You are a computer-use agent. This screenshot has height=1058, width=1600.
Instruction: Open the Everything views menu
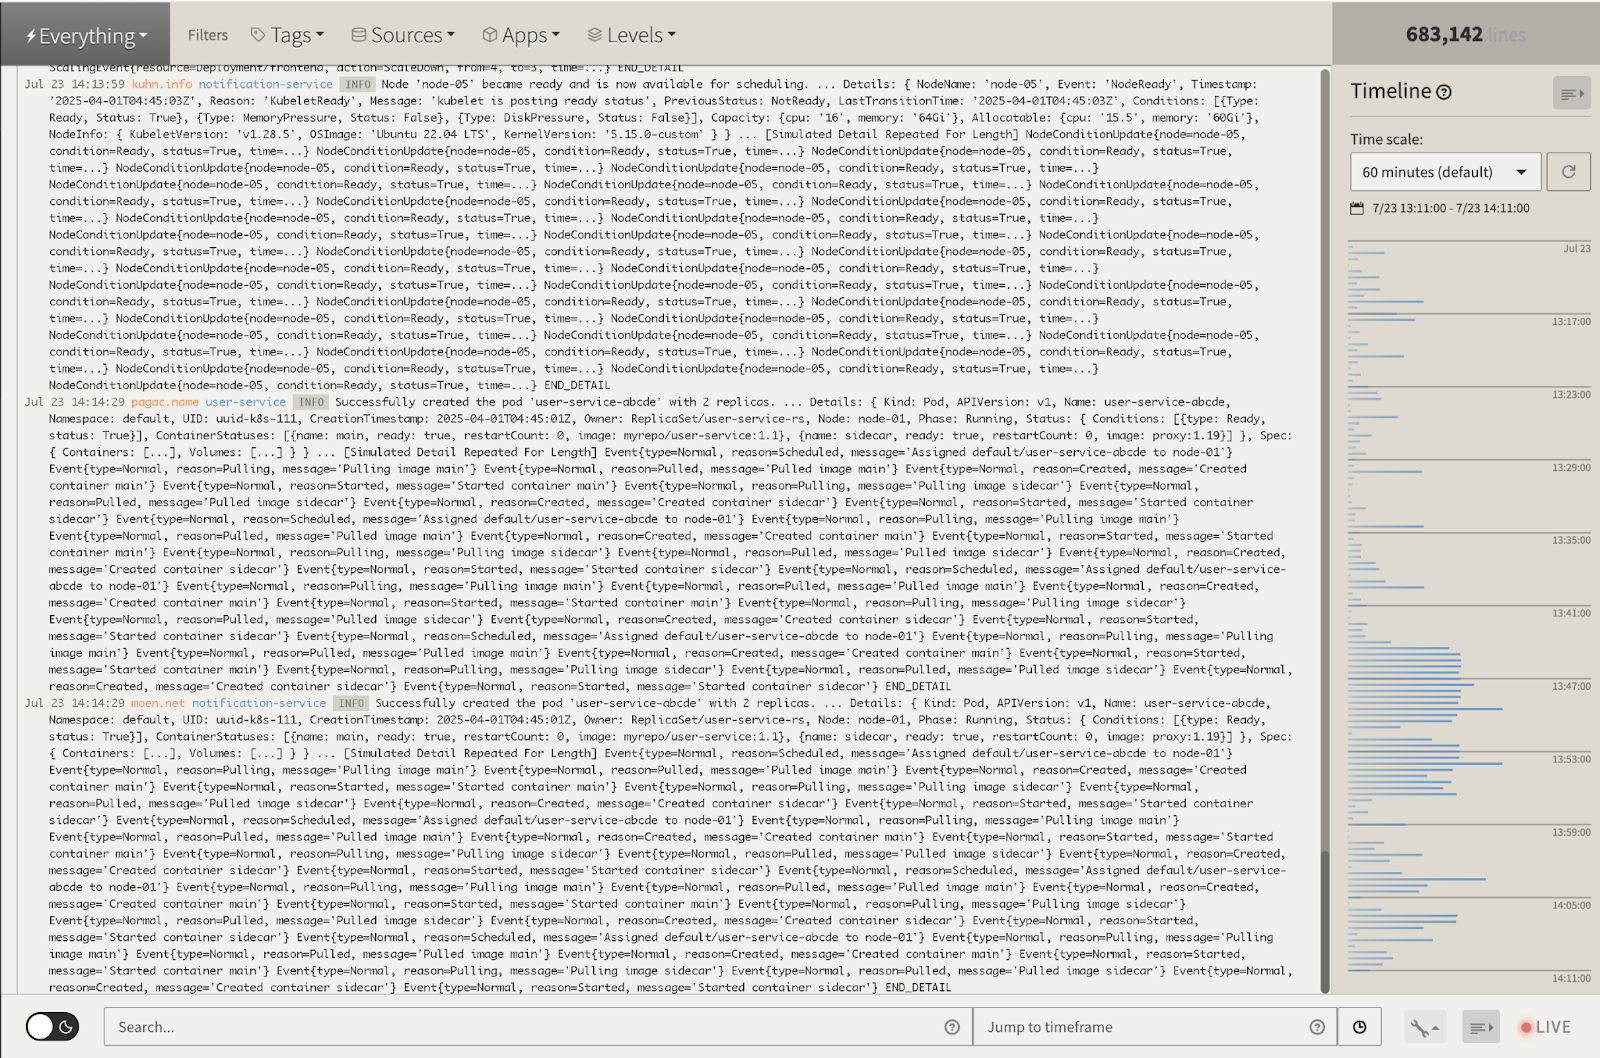[85, 35]
